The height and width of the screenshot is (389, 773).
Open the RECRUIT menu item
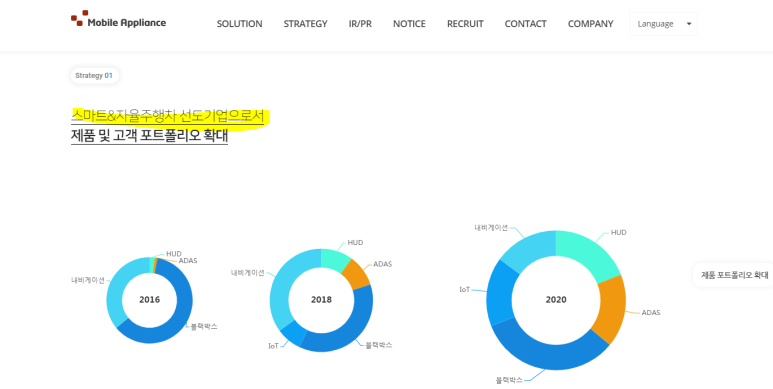pyautogui.click(x=465, y=24)
